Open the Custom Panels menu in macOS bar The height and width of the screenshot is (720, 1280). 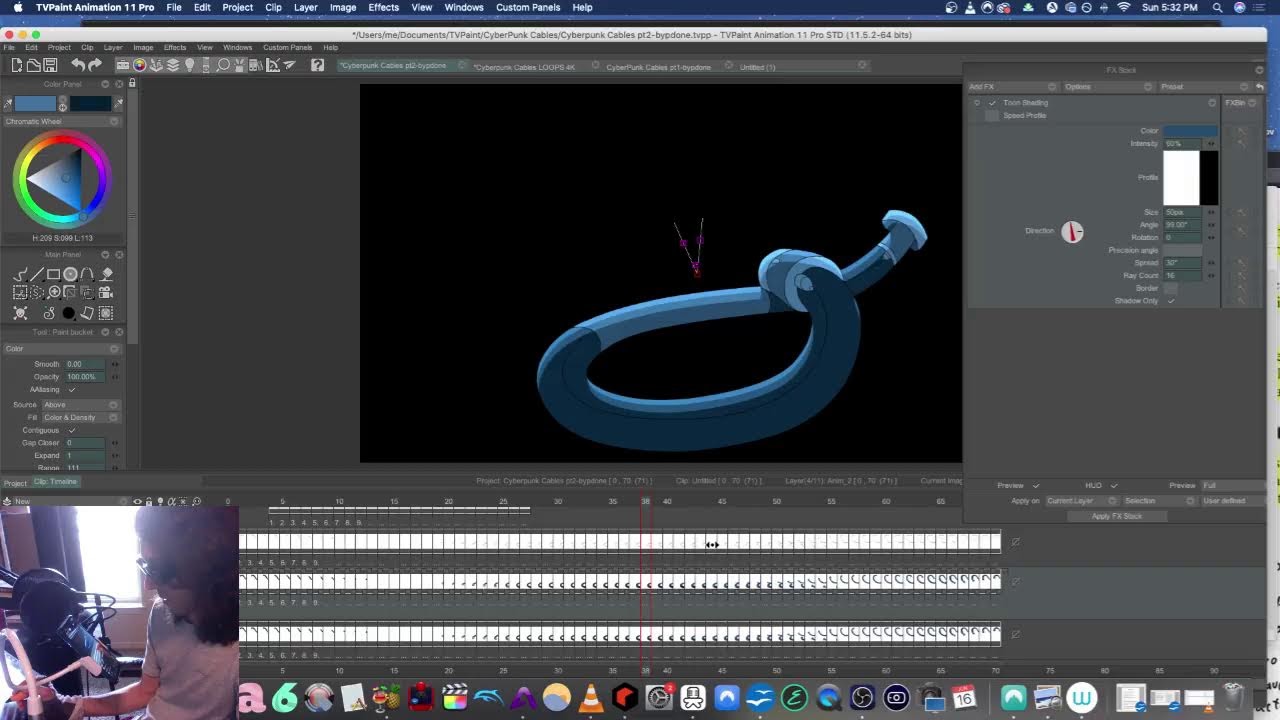528,7
